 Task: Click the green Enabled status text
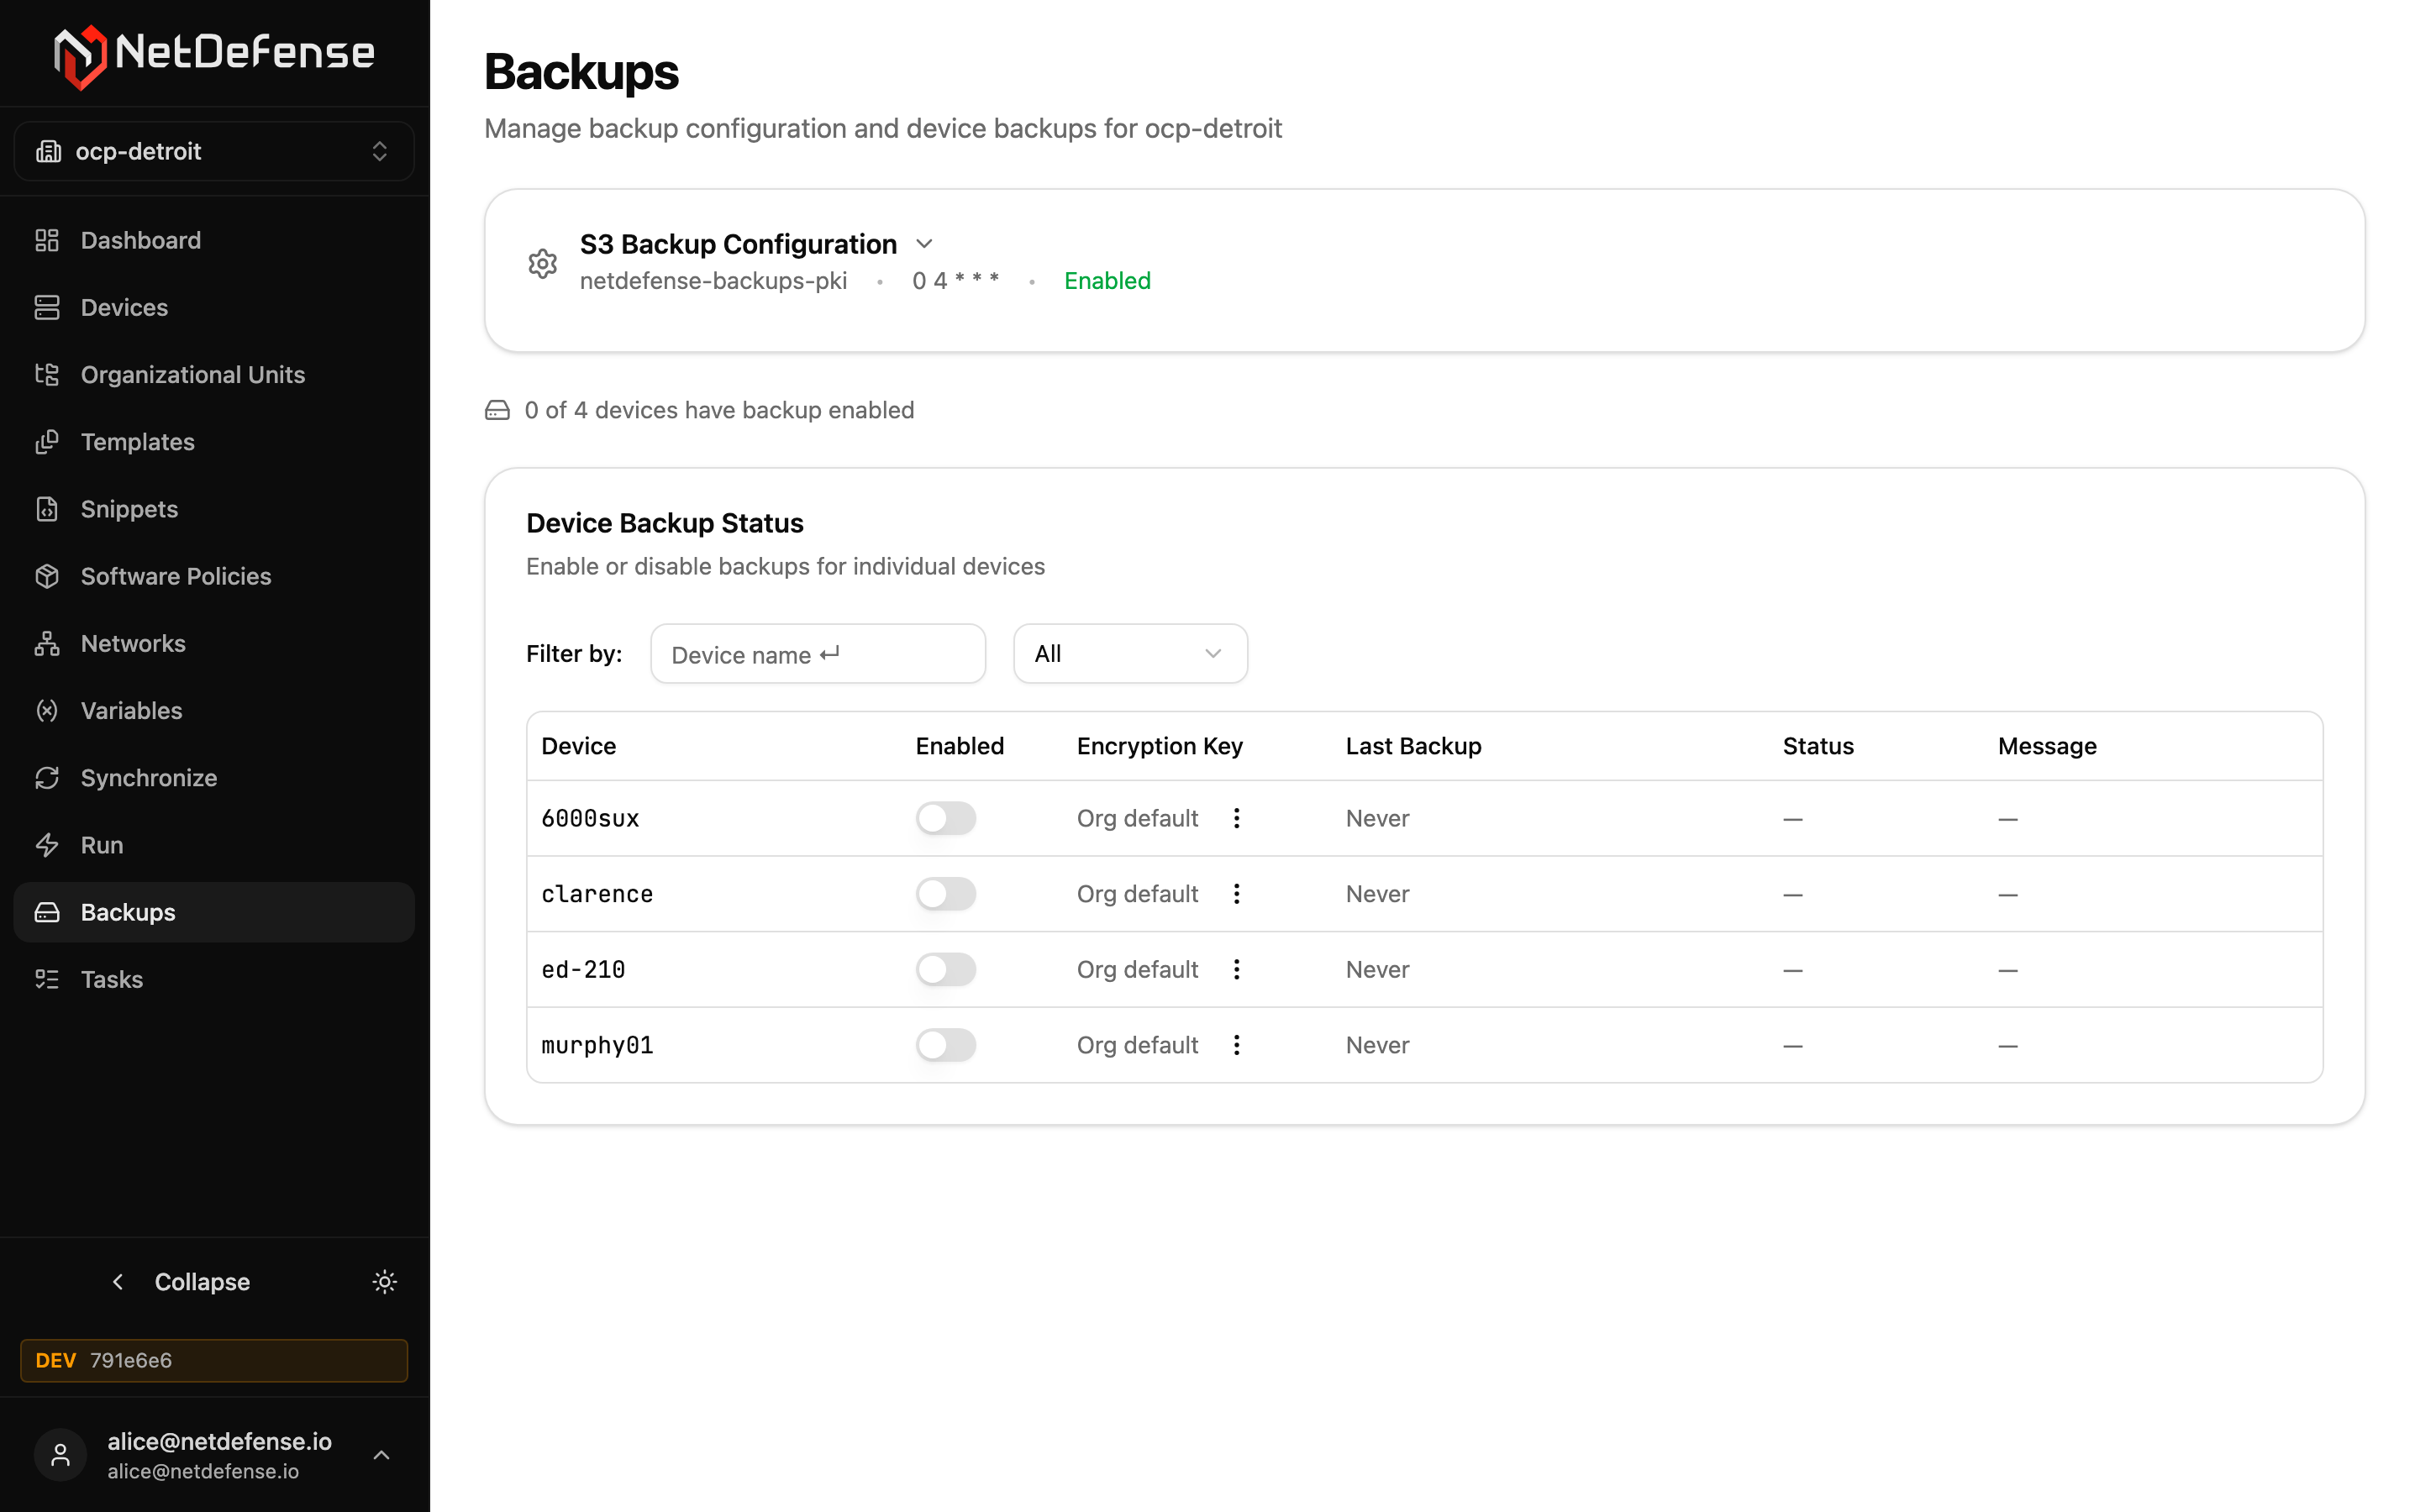point(1107,281)
